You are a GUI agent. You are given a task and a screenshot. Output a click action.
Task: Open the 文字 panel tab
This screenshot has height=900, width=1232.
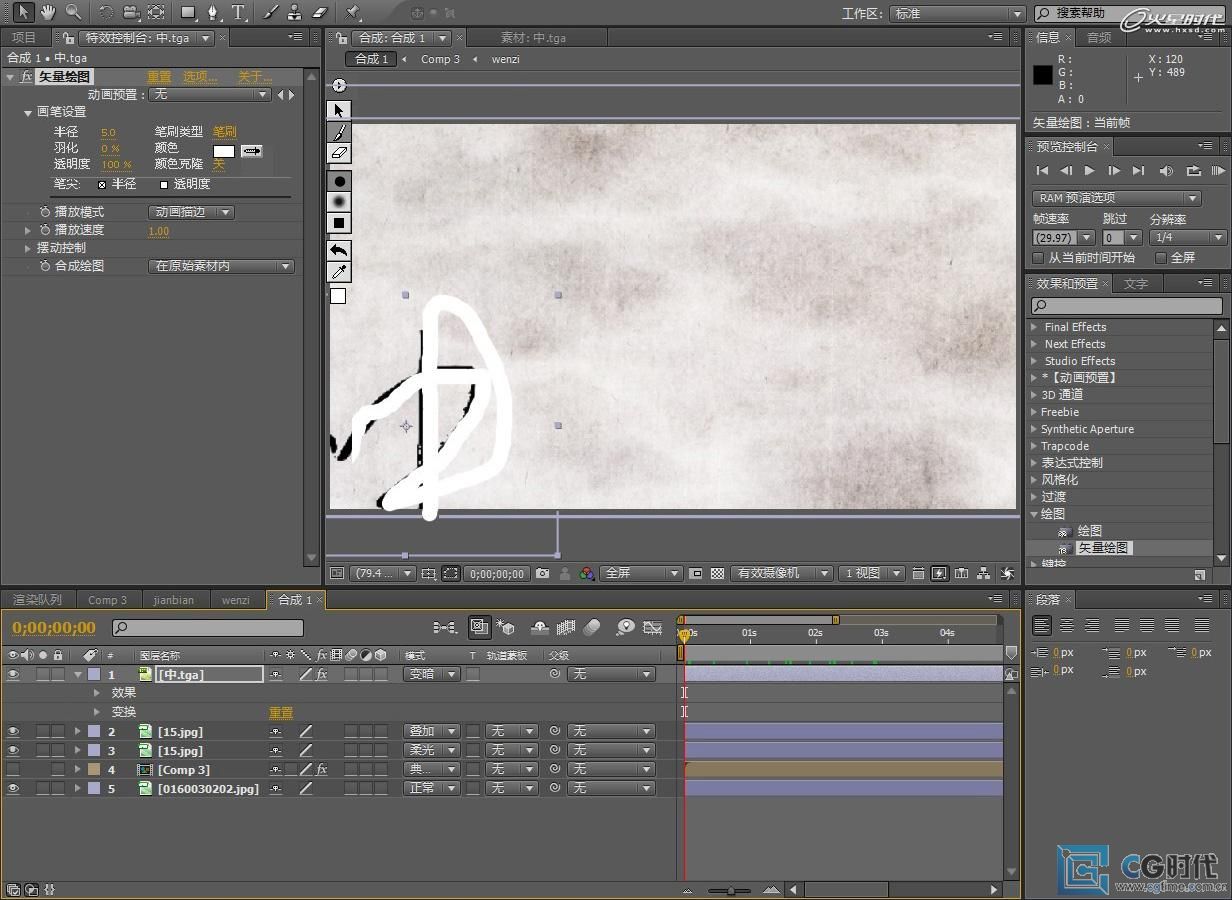pyautogui.click(x=1136, y=284)
